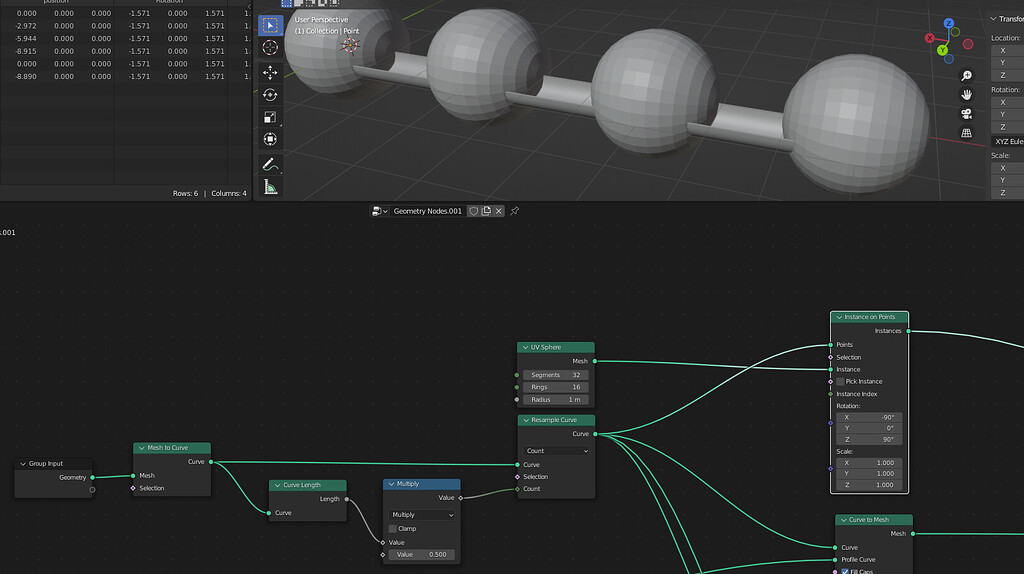
Task: Toggle Clamp checkbox in Multiply node
Action: click(392, 529)
